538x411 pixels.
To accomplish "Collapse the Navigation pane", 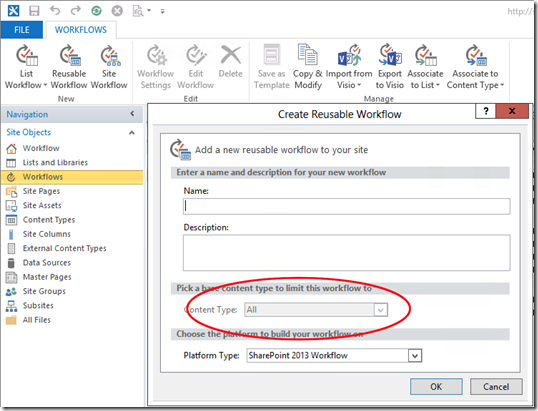I will 132,114.
